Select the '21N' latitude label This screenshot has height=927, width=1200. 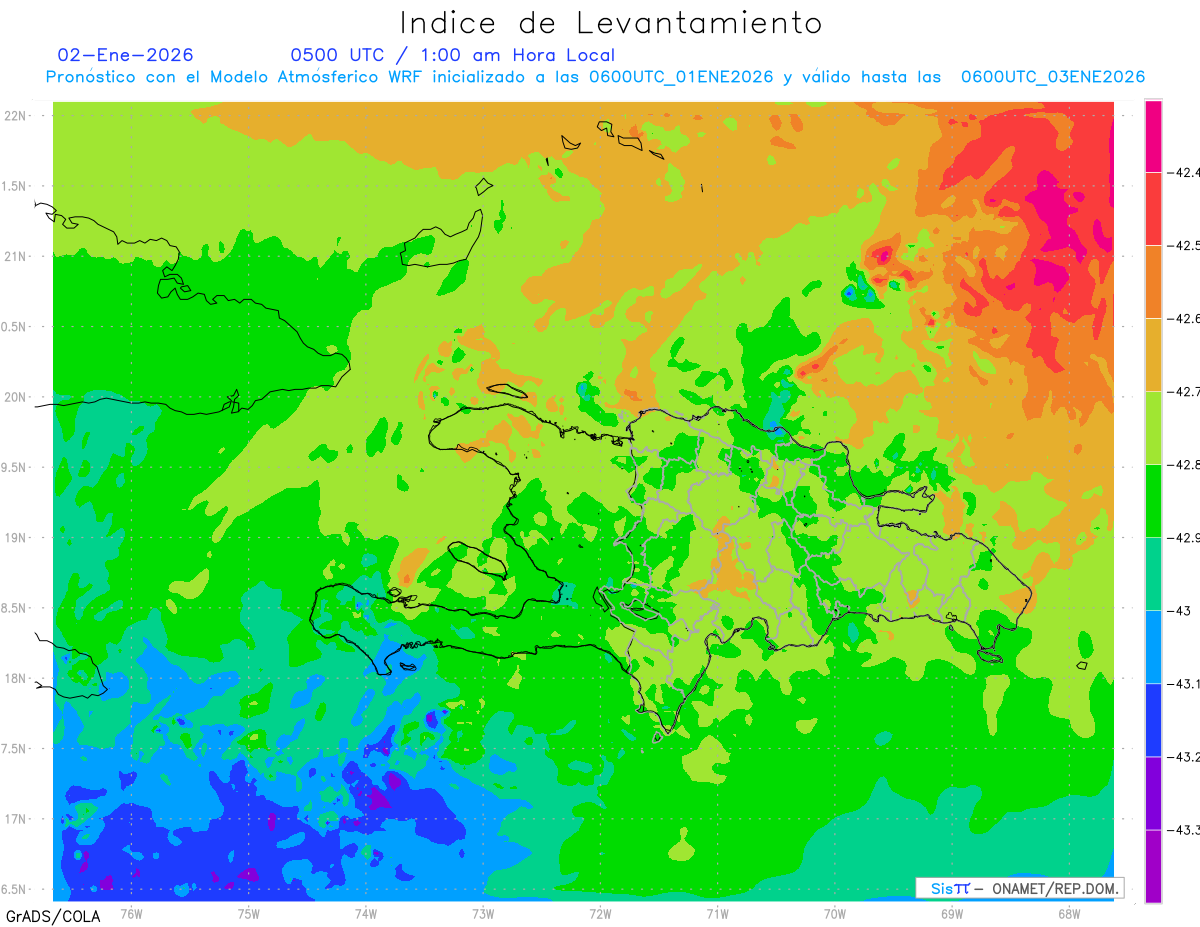coord(15,256)
